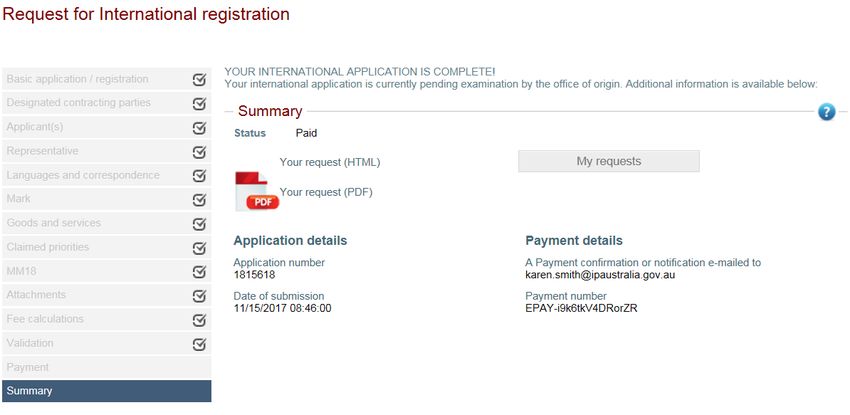Open Your request (HTML) link
This screenshot has width=850, height=415.
(x=330, y=163)
